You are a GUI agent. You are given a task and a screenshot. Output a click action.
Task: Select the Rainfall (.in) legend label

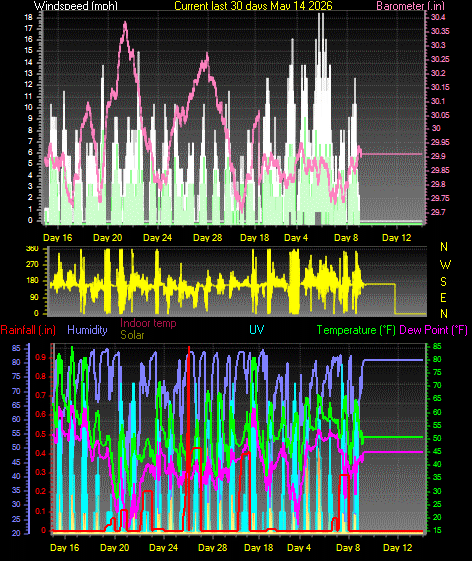[x=28, y=330]
